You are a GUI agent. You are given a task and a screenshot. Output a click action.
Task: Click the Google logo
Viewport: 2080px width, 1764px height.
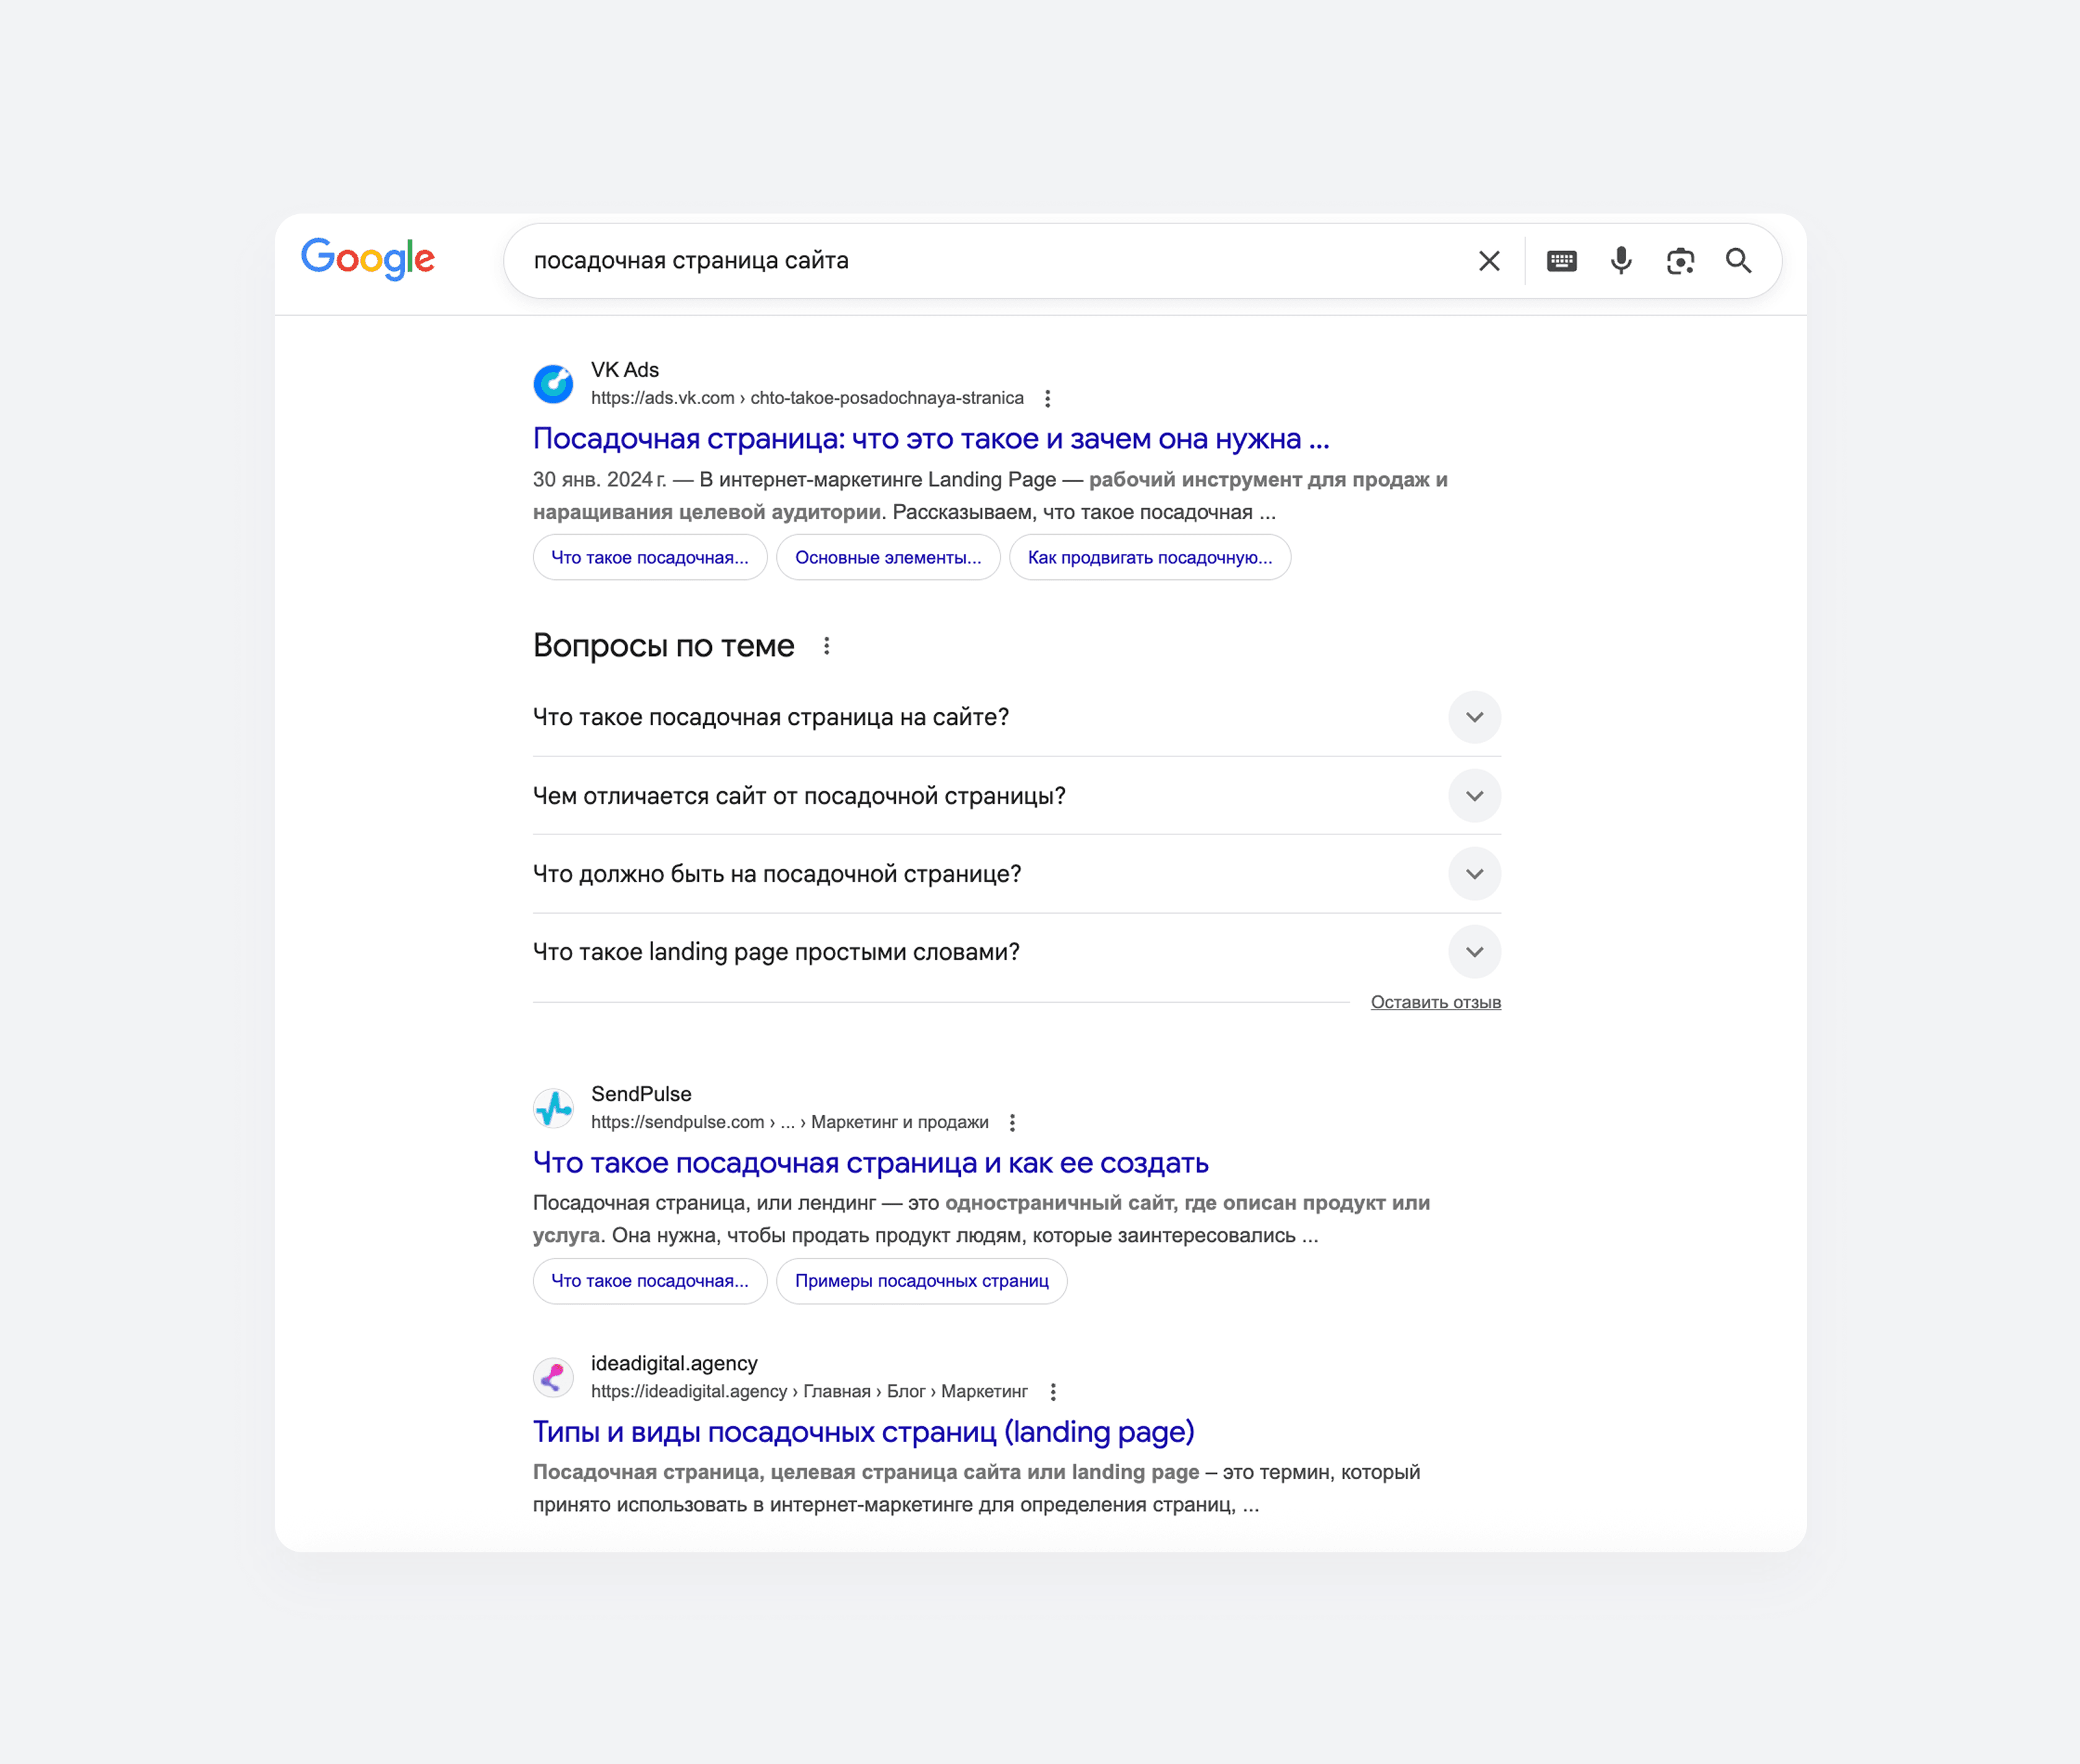pos(368,259)
